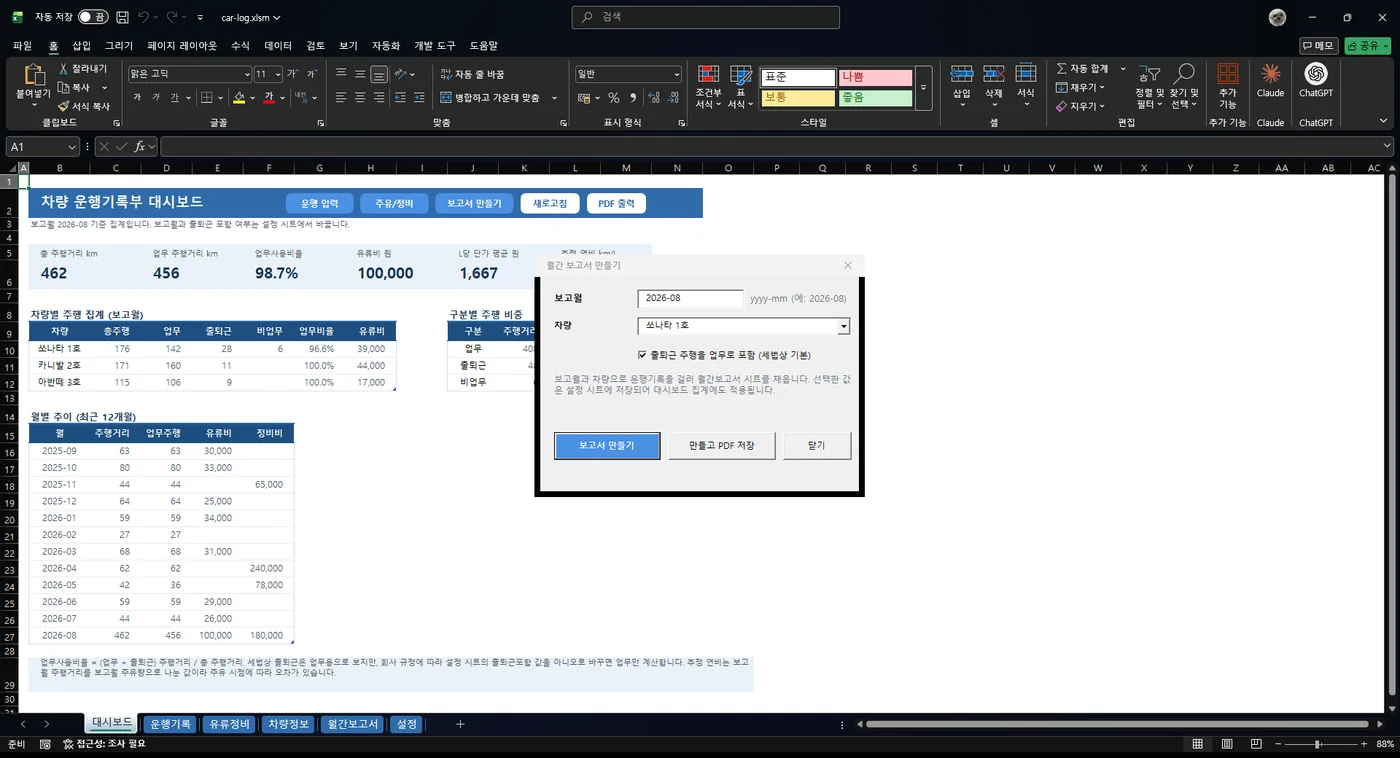Viewport: 1400px width, 758px height.
Task: Open the number format dropdown (일반)
Action: pos(676,74)
